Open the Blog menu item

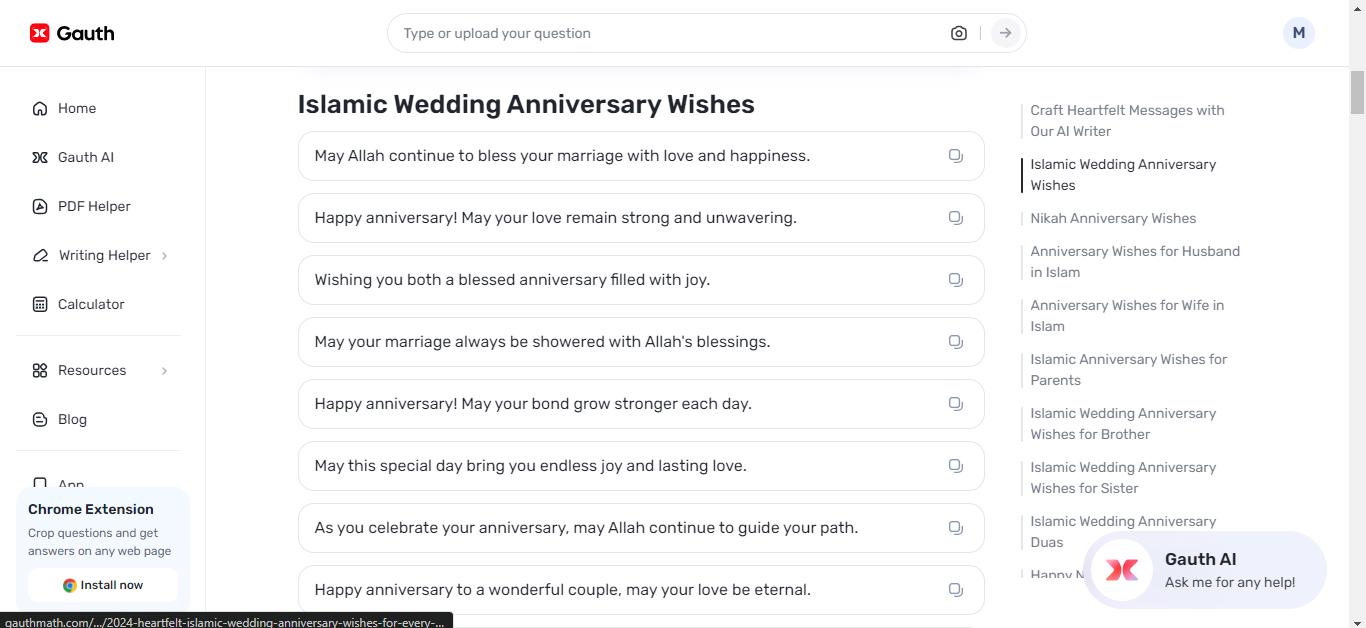pos(71,419)
